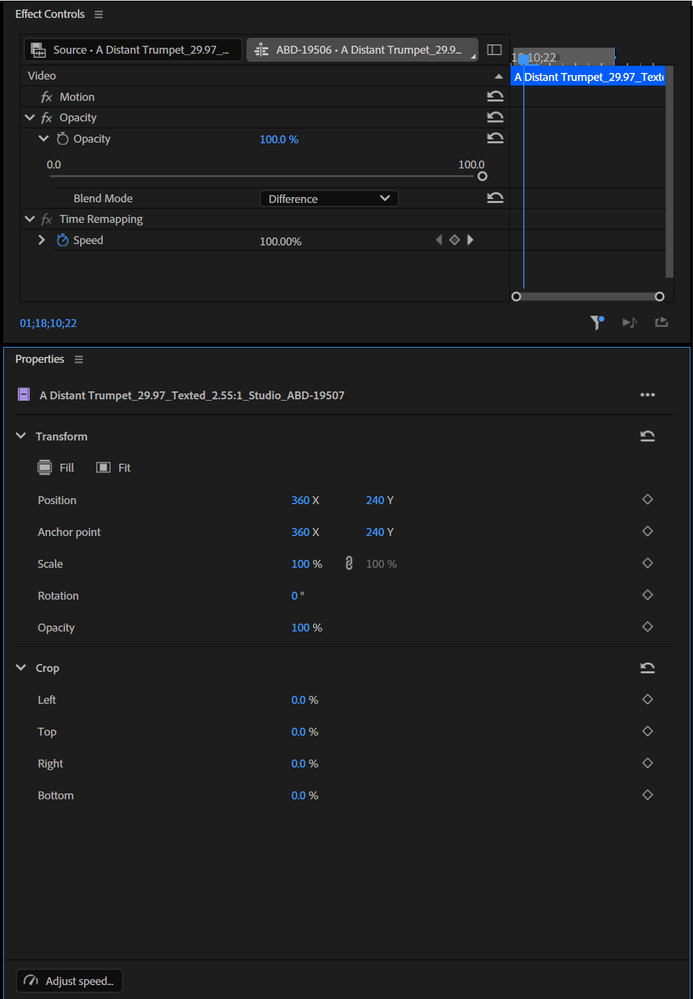
Task: Switch to ABD-19506 sequence clip tab
Action: 362,50
